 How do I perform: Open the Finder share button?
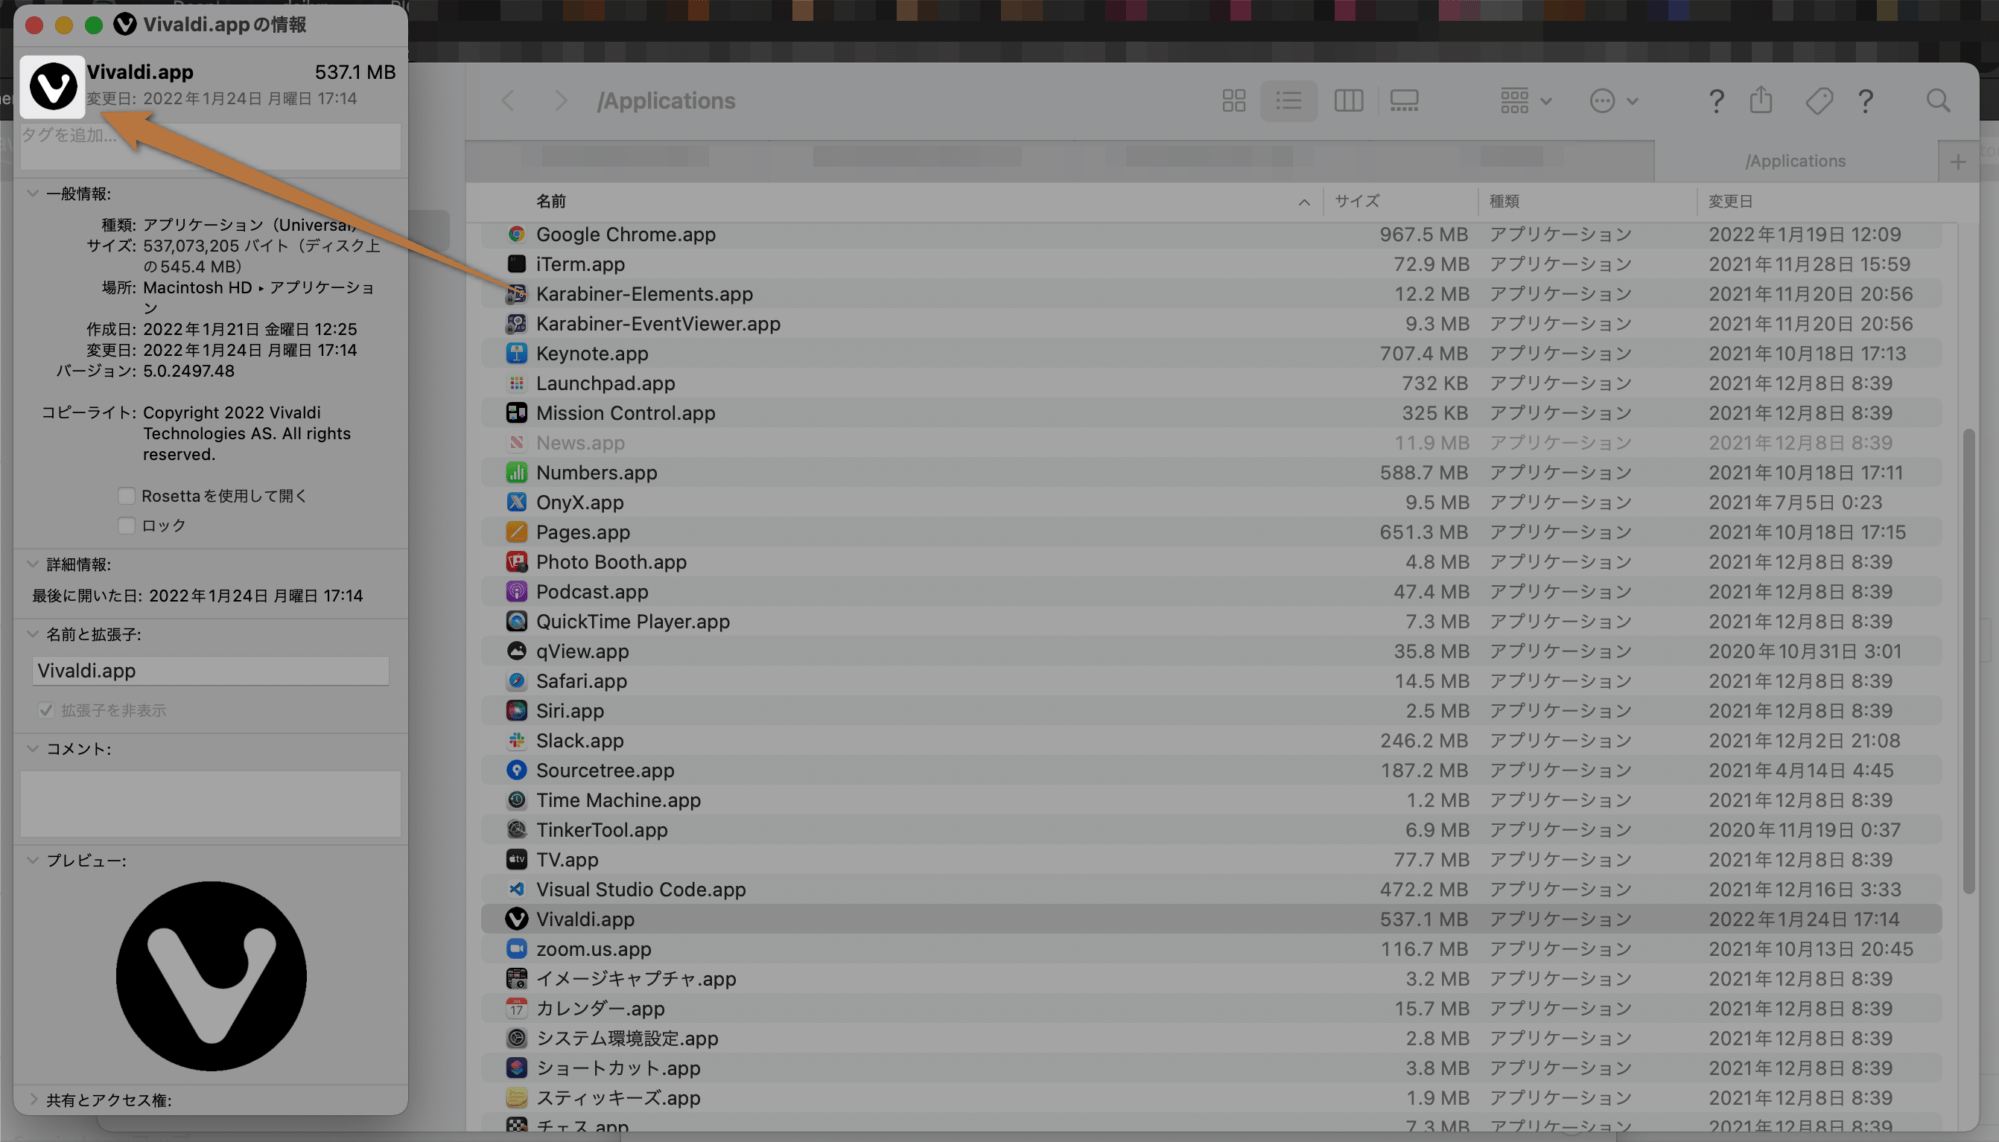coord(1761,100)
